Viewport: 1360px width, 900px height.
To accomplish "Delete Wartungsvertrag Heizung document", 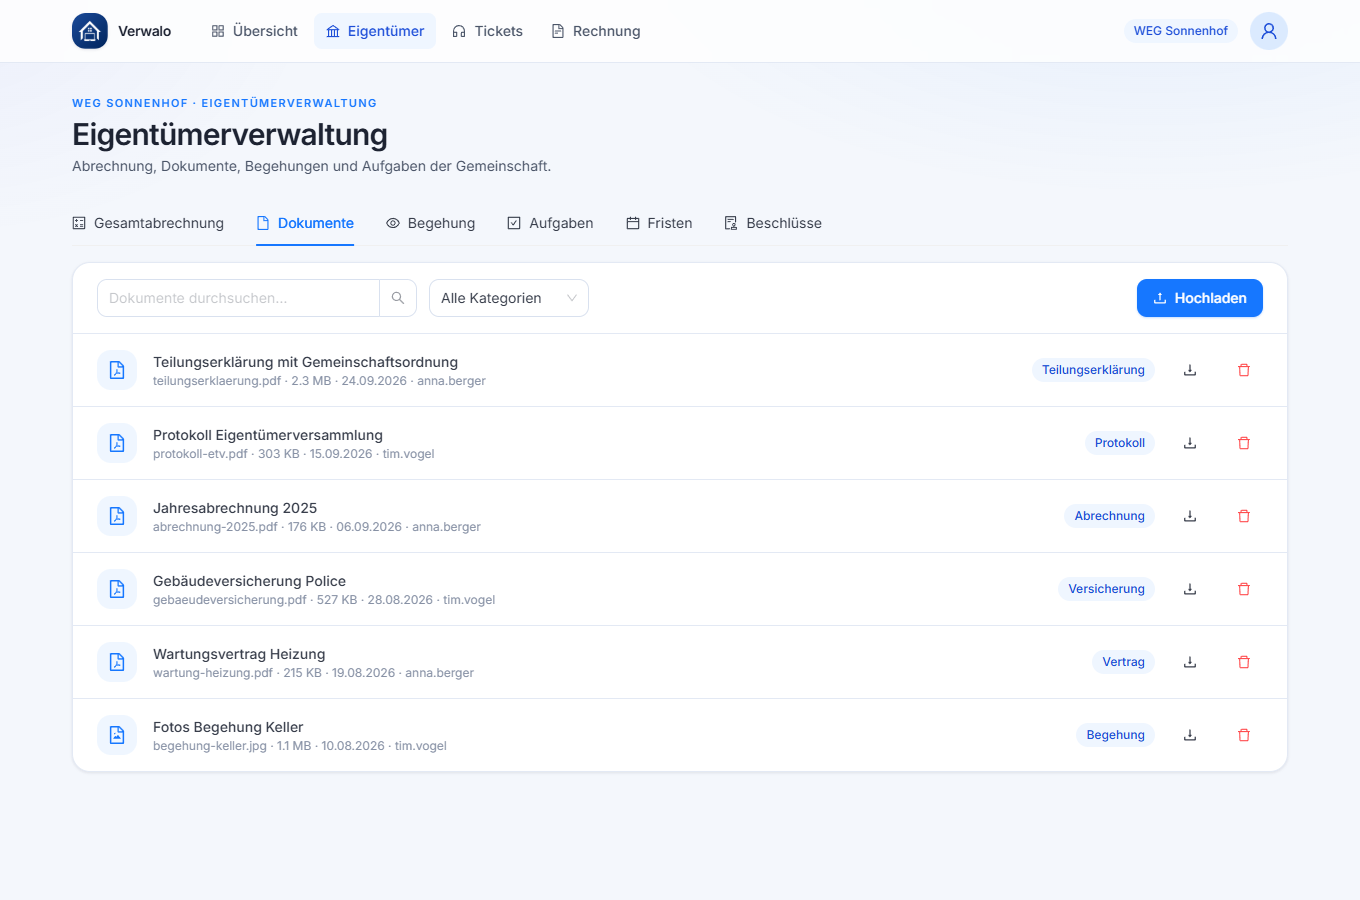I will [1244, 662].
